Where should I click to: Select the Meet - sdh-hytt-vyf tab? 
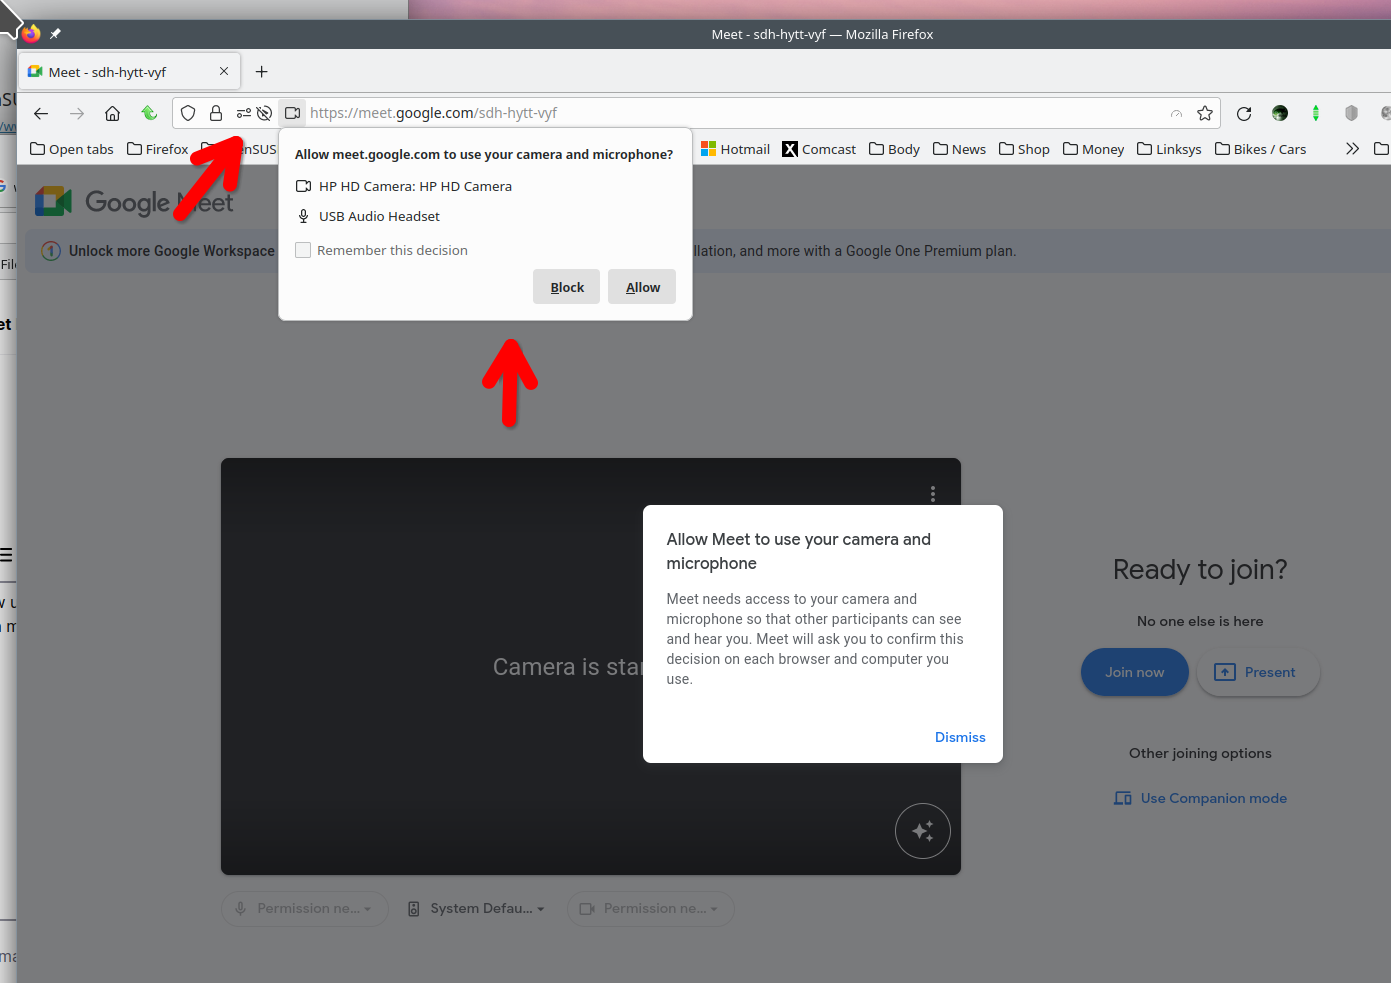(x=128, y=72)
